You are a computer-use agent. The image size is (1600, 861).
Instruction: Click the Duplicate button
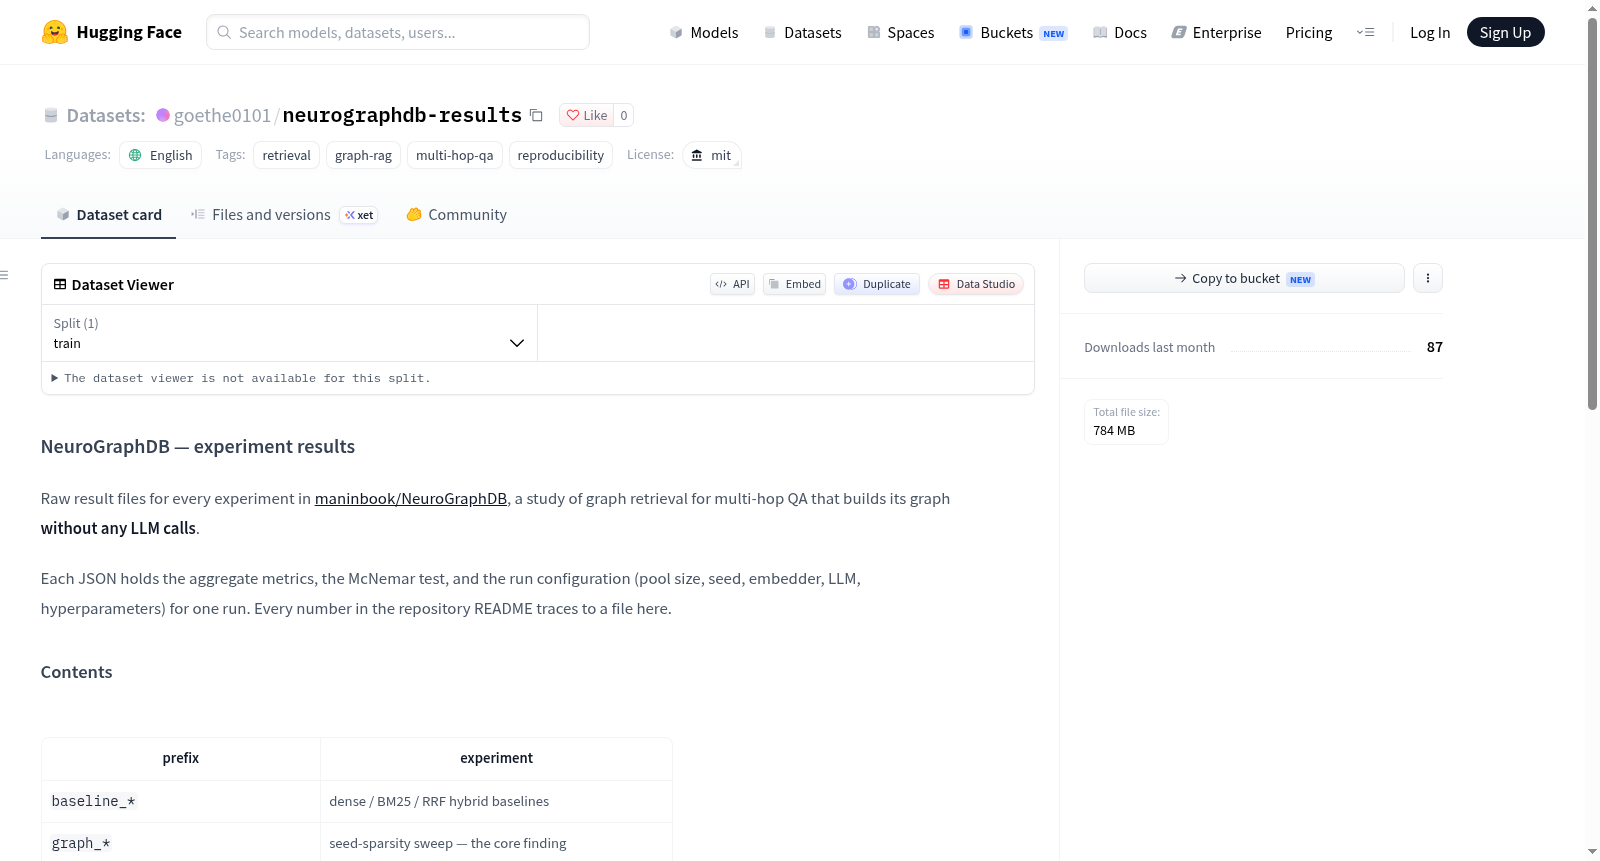coord(877,284)
